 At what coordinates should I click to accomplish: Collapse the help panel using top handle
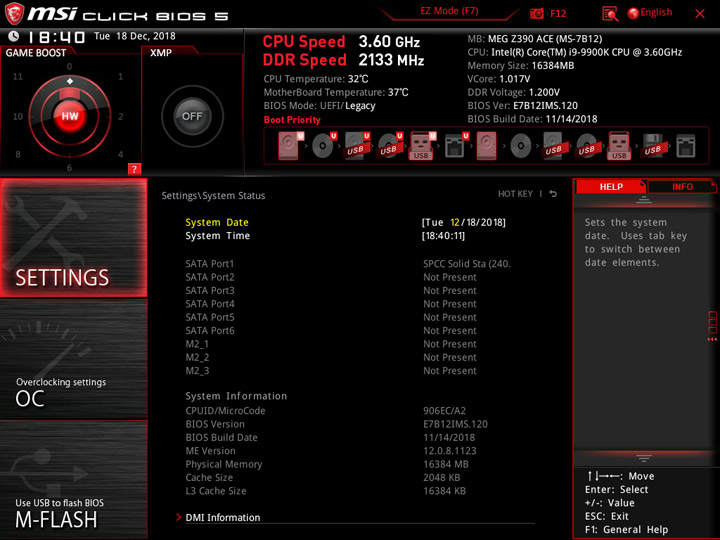pyautogui.click(x=644, y=200)
